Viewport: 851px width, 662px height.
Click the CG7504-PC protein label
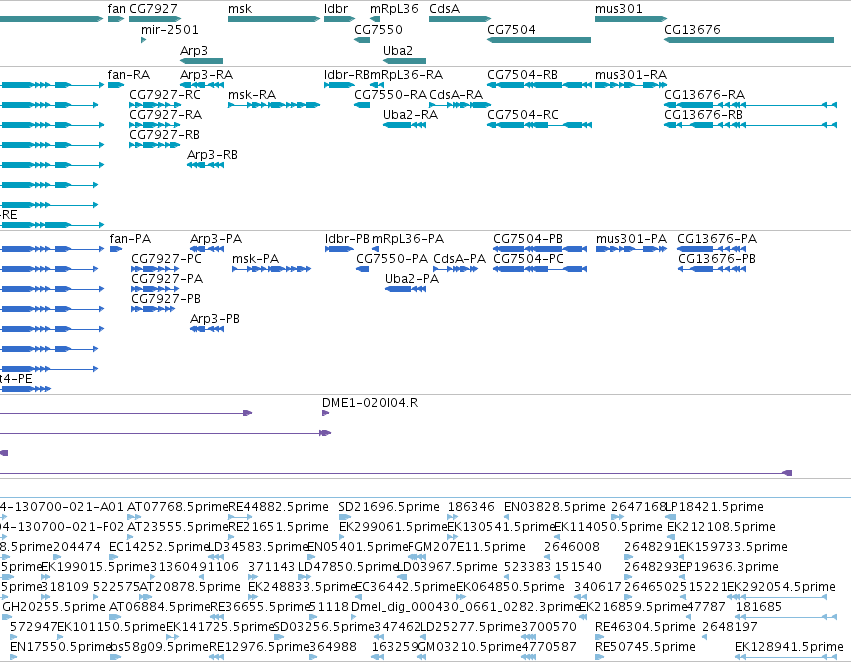coord(528,259)
